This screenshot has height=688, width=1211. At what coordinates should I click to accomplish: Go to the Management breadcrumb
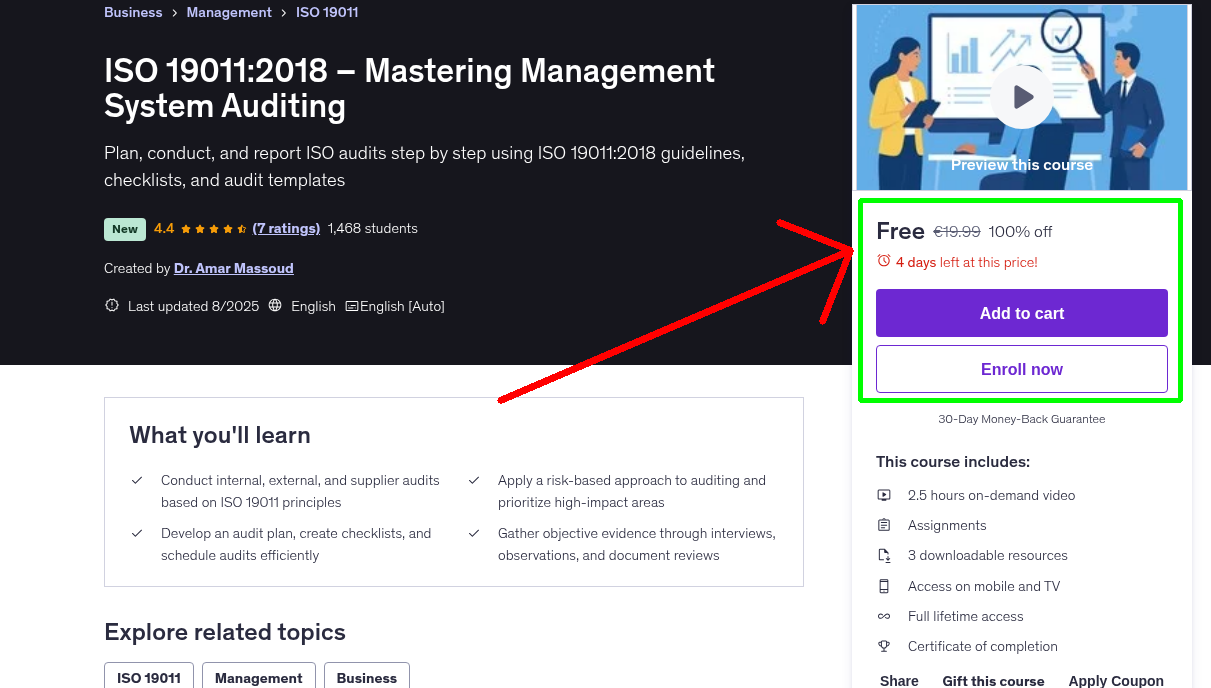pyautogui.click(x=229, y=12)
